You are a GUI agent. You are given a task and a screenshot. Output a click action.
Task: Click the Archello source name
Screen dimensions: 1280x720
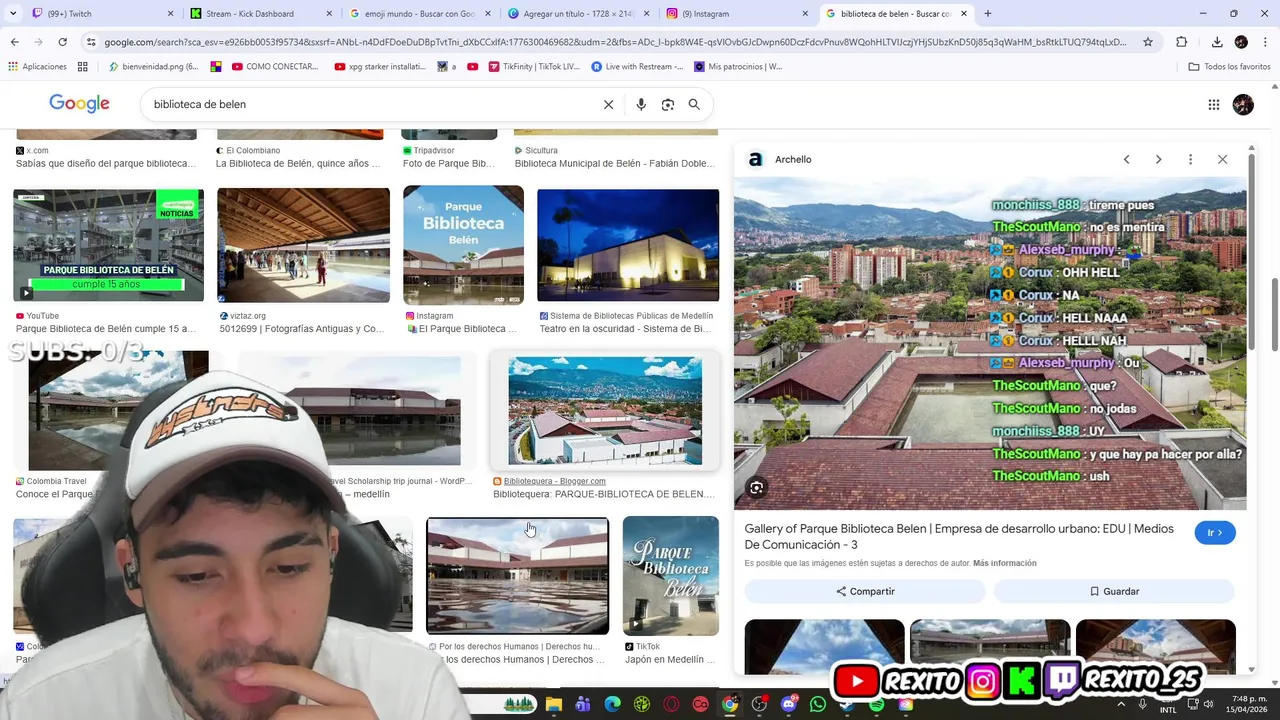tap(793, 159)
